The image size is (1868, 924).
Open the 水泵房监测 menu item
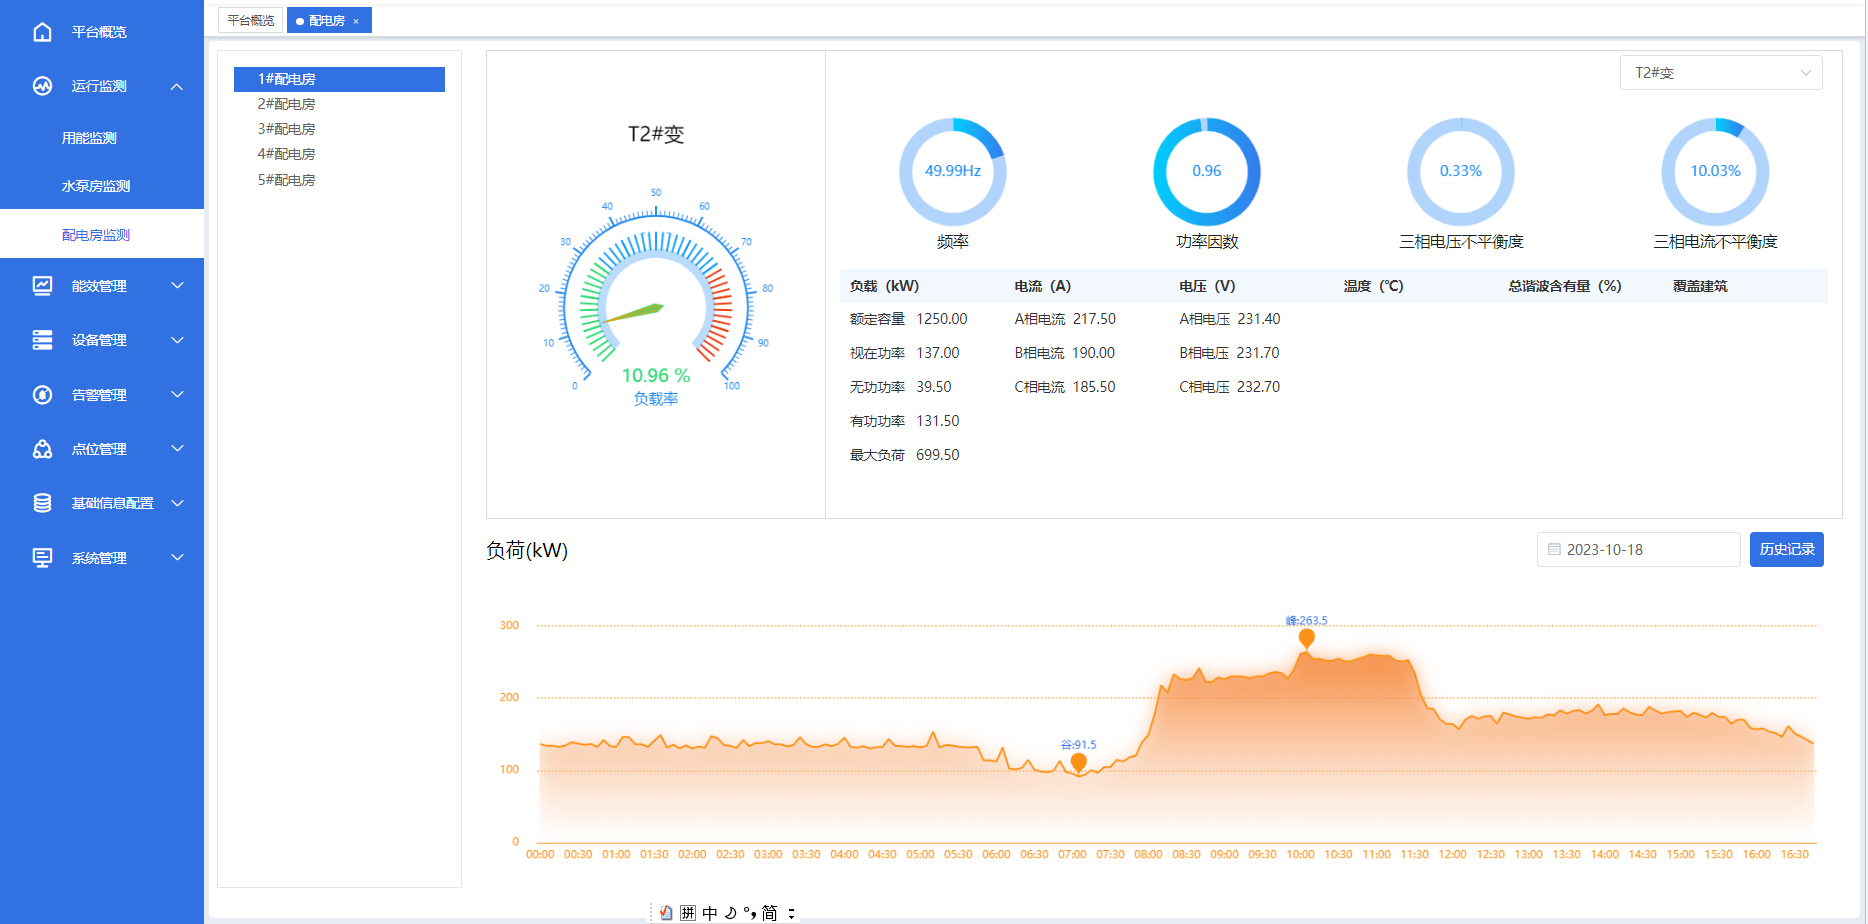point(96,186)
